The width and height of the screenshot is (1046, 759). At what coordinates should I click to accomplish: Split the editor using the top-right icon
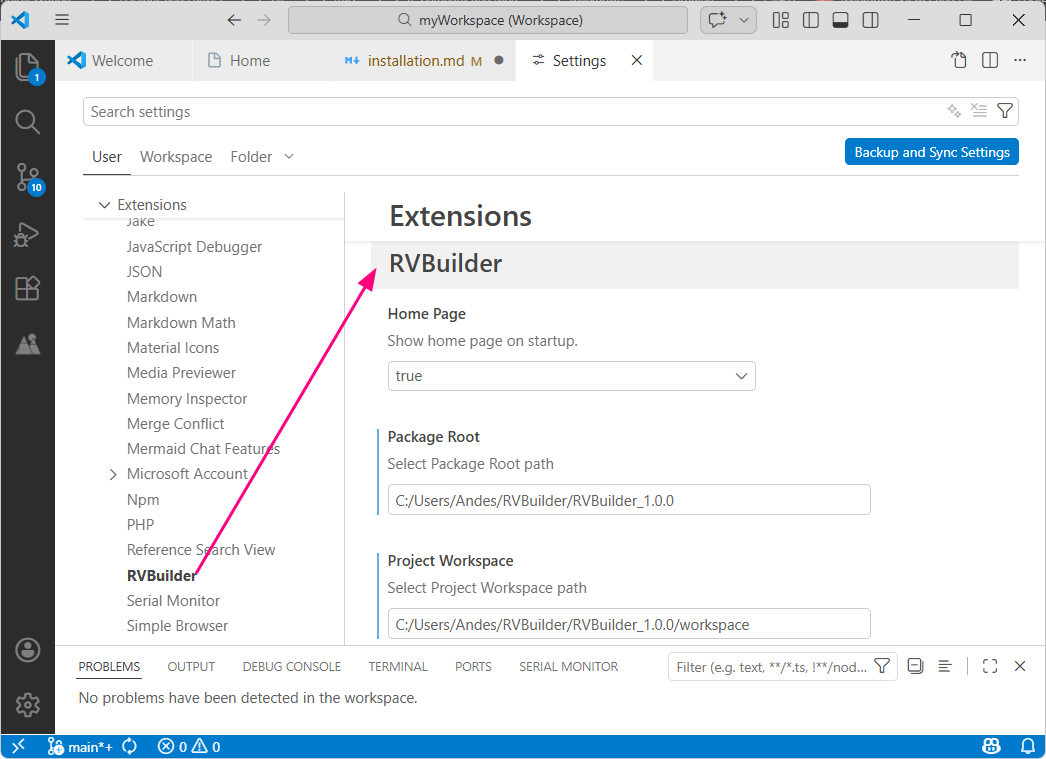click(x=989, y=60)
